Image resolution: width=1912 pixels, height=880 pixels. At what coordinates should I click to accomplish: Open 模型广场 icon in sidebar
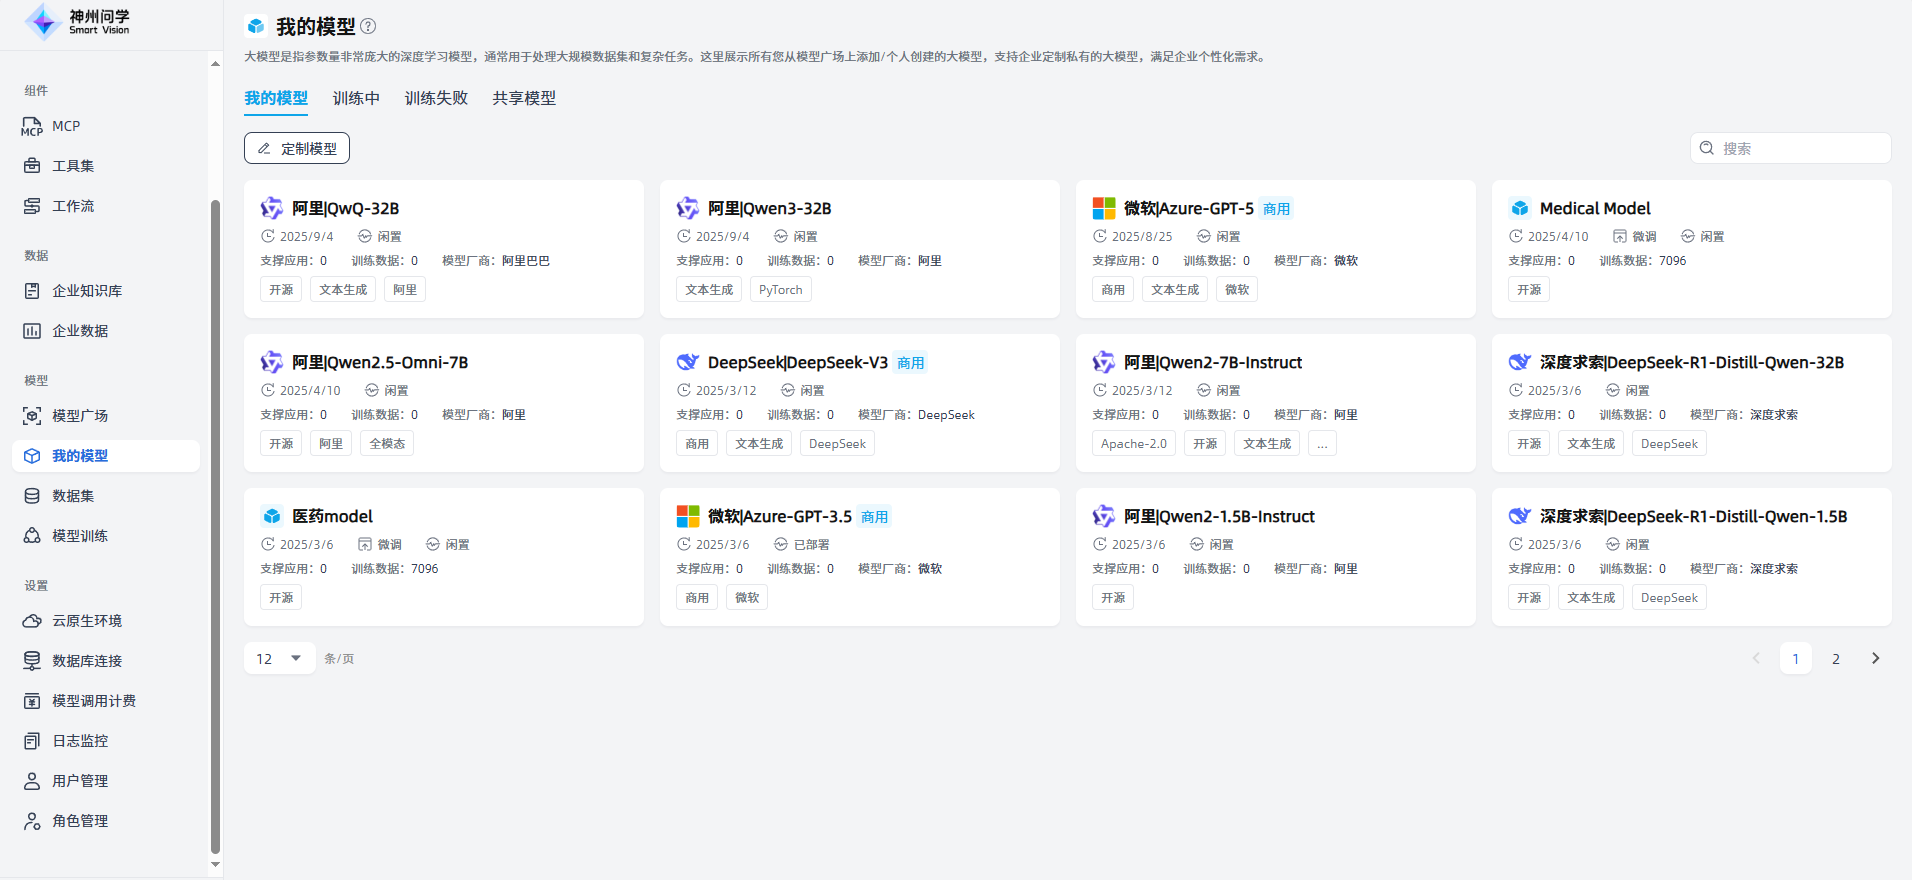click(32, 416)
